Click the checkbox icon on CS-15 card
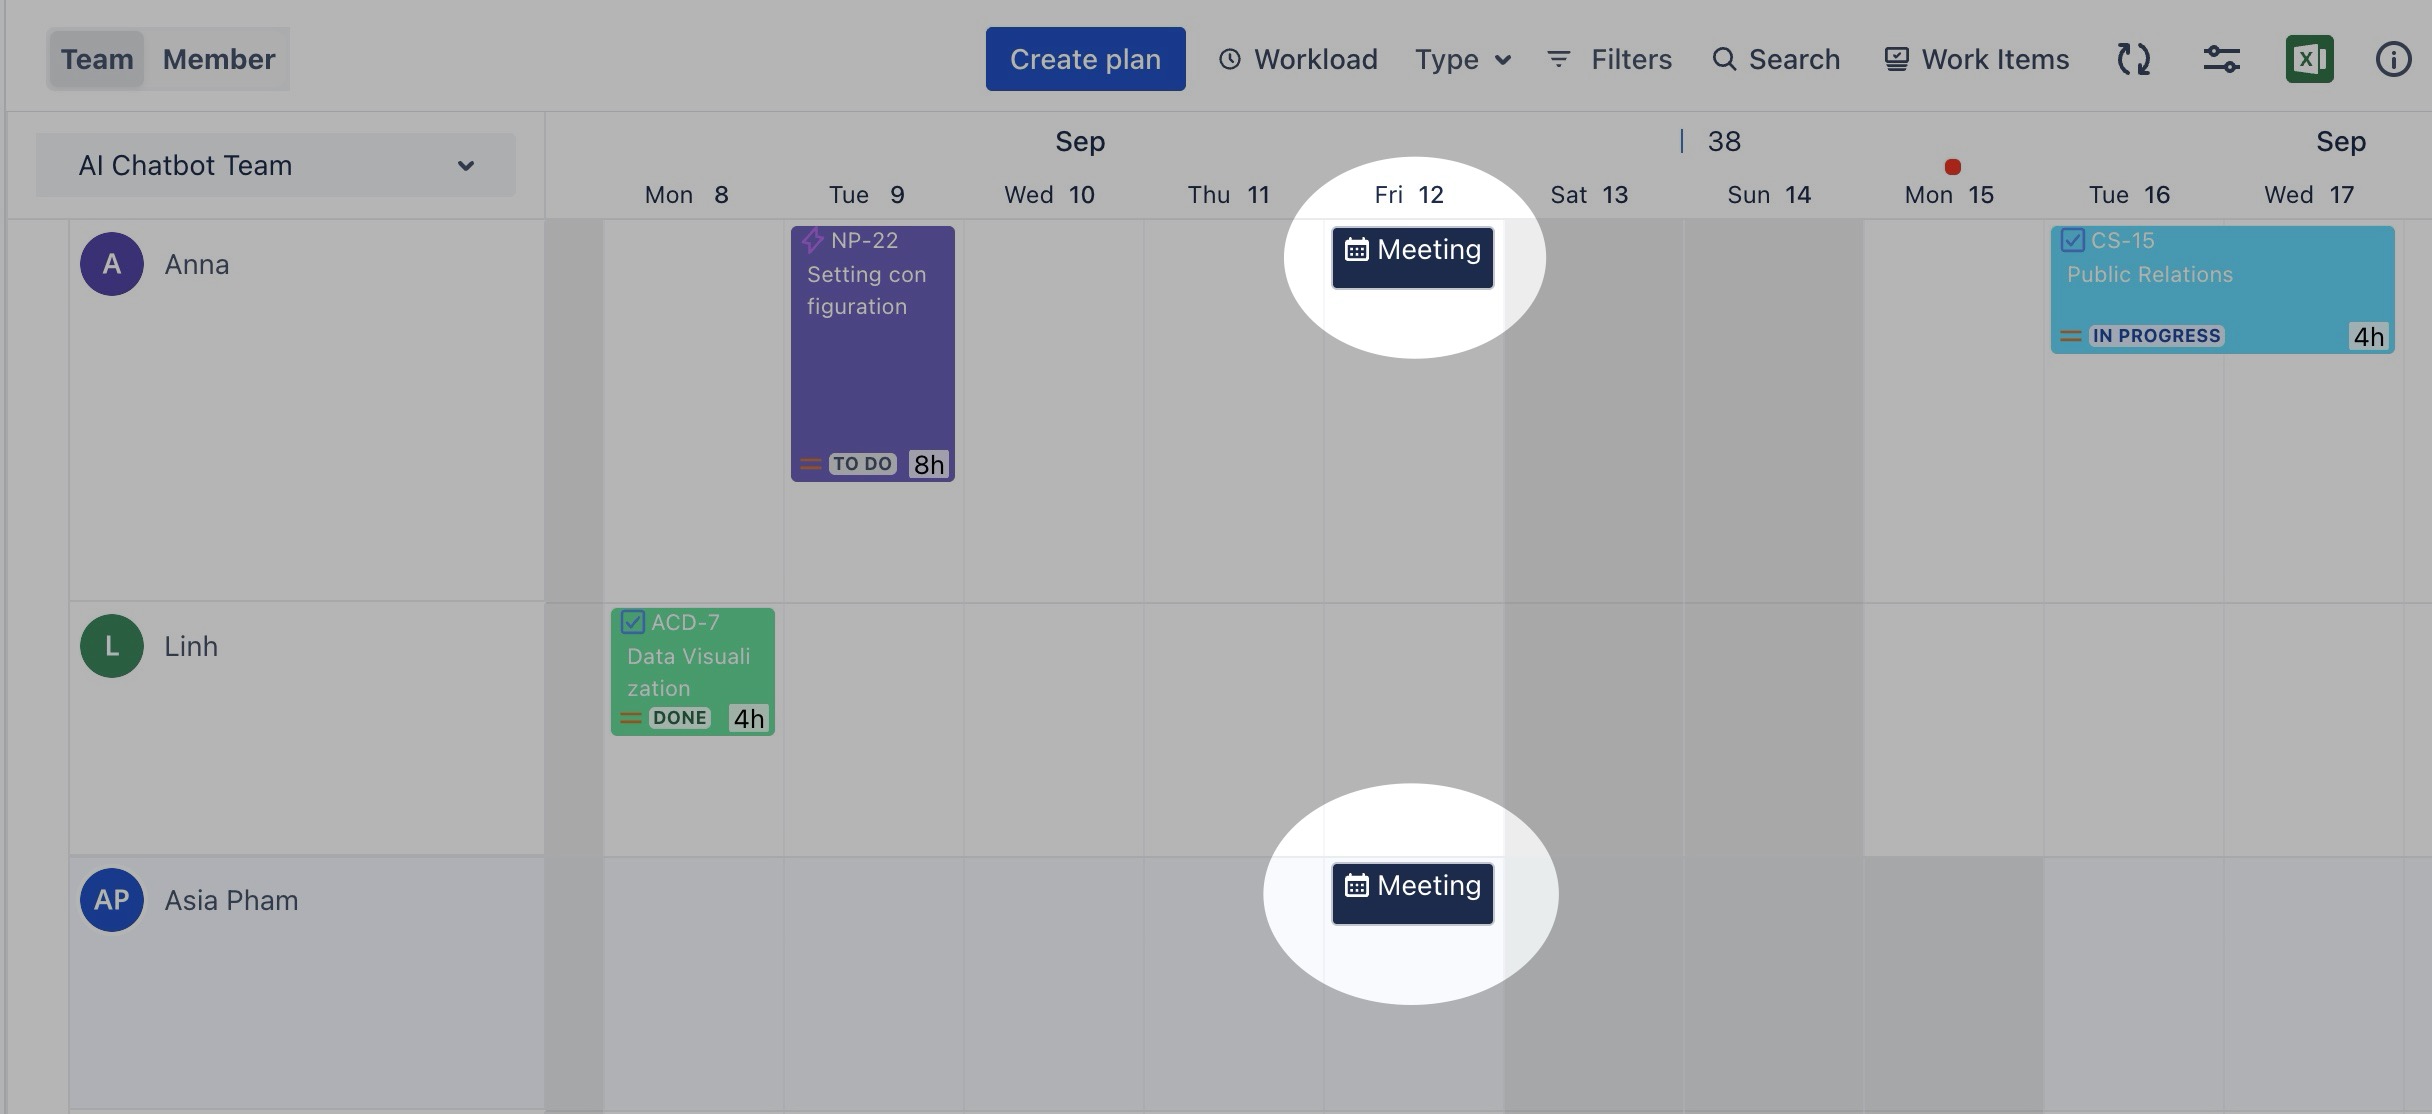 coord(2073,240)
